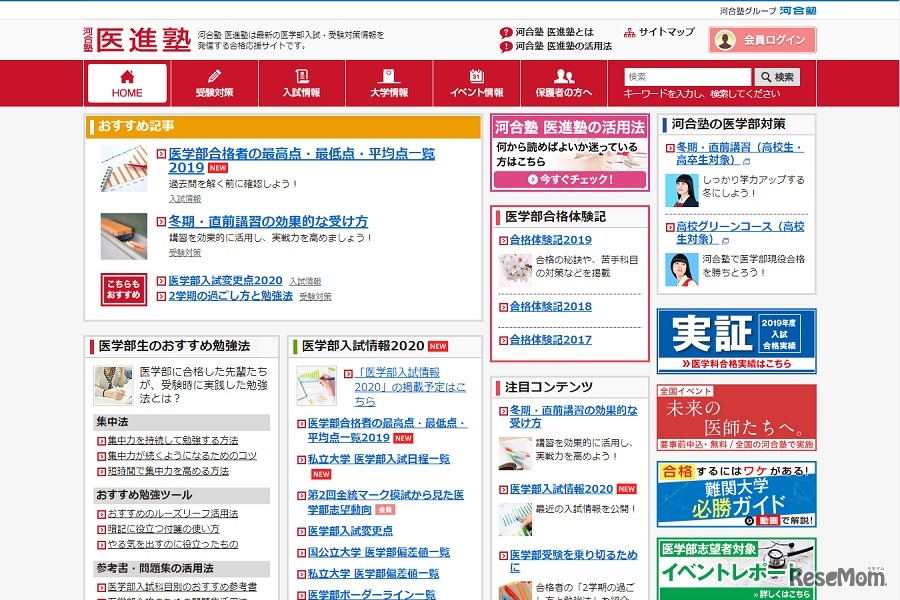Image resolution: width=900 pixels, height=600 pixels.
Task: Open the 入試情報 navigation tab
Action: click(x=302, y=83)
